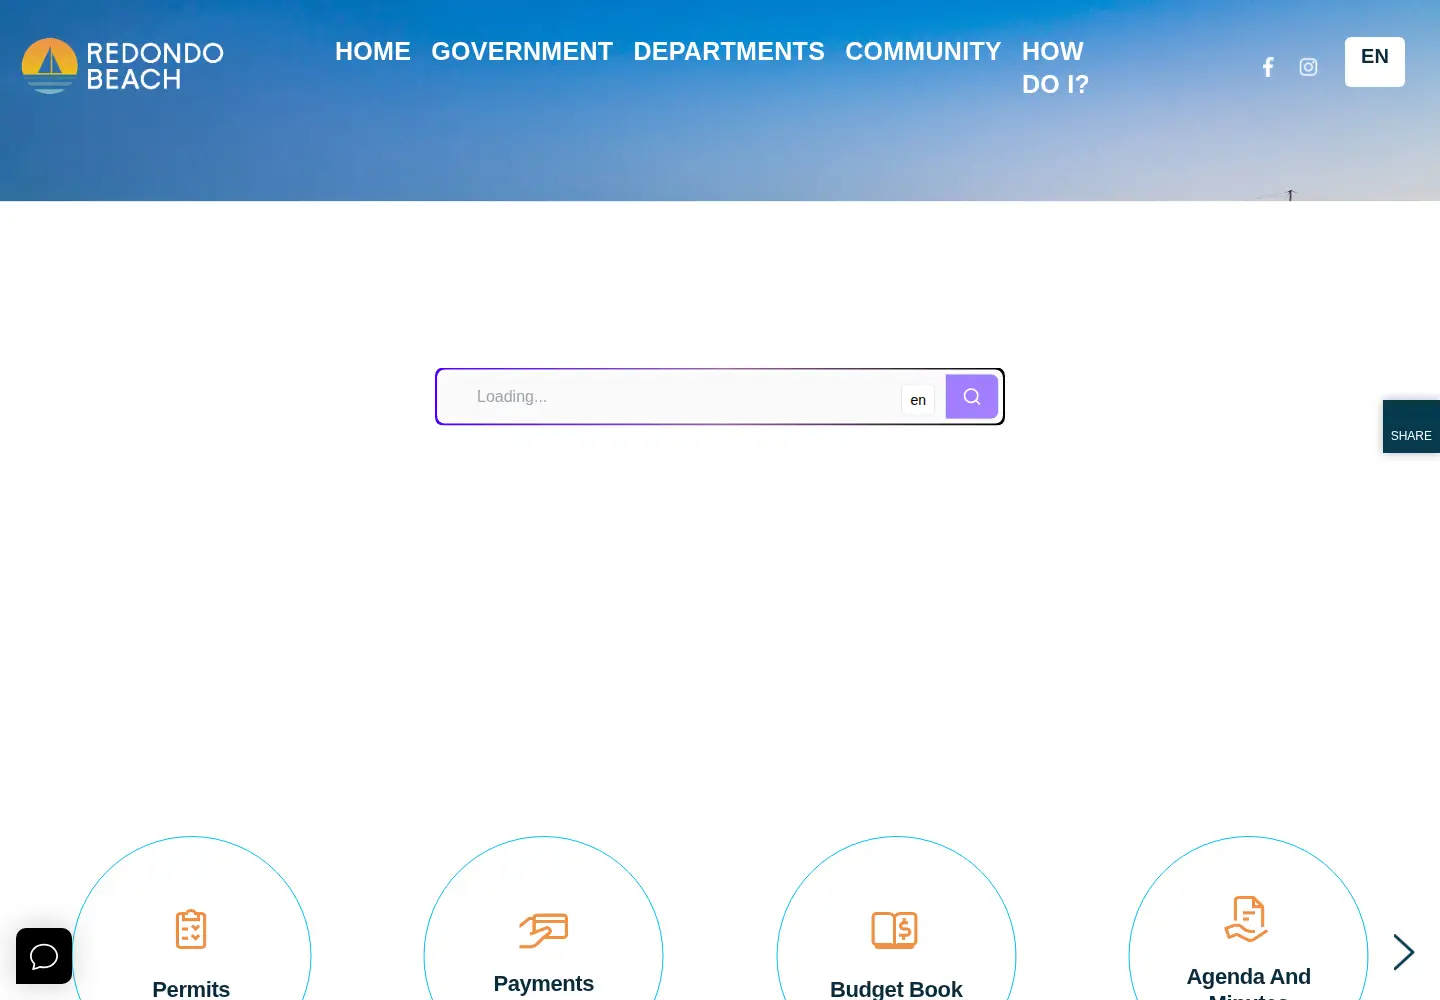Screen dimensions: 1440x1000
Task: Open the Facebook page icon
Action: click(x=1268, y=67)
